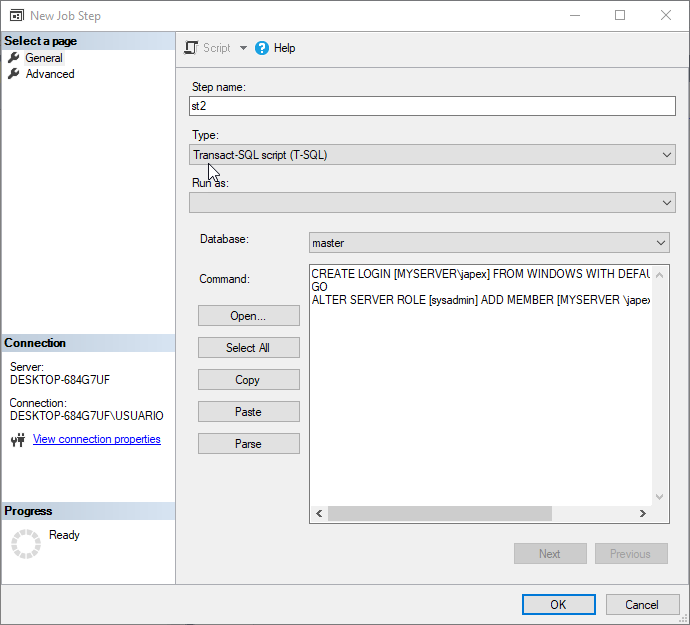The height and width of the screenshot is (625, 690).
Task: Confirm with the OK button
Action: tap(558, 605)
